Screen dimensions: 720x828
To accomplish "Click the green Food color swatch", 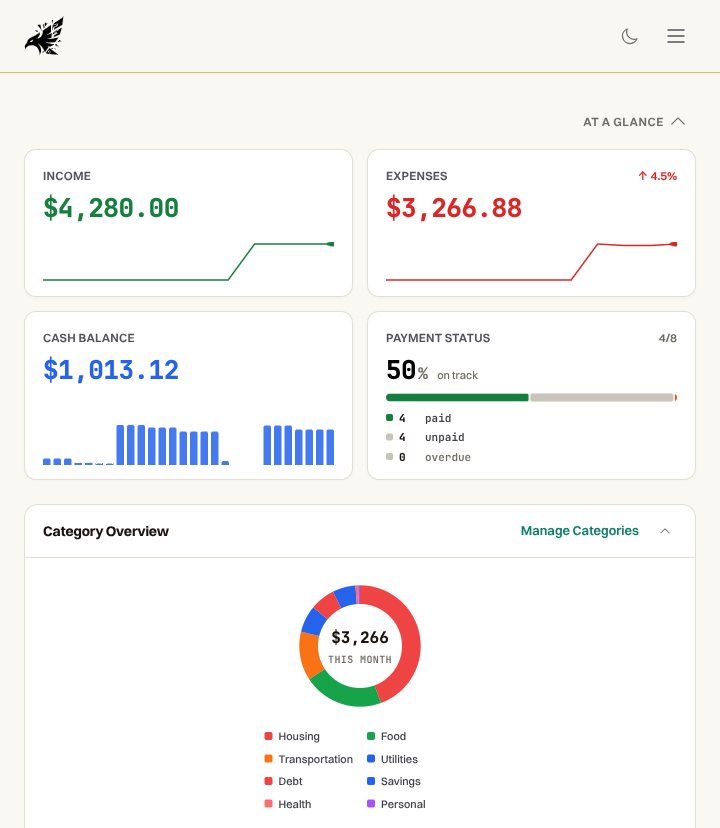I will [371, 736].
